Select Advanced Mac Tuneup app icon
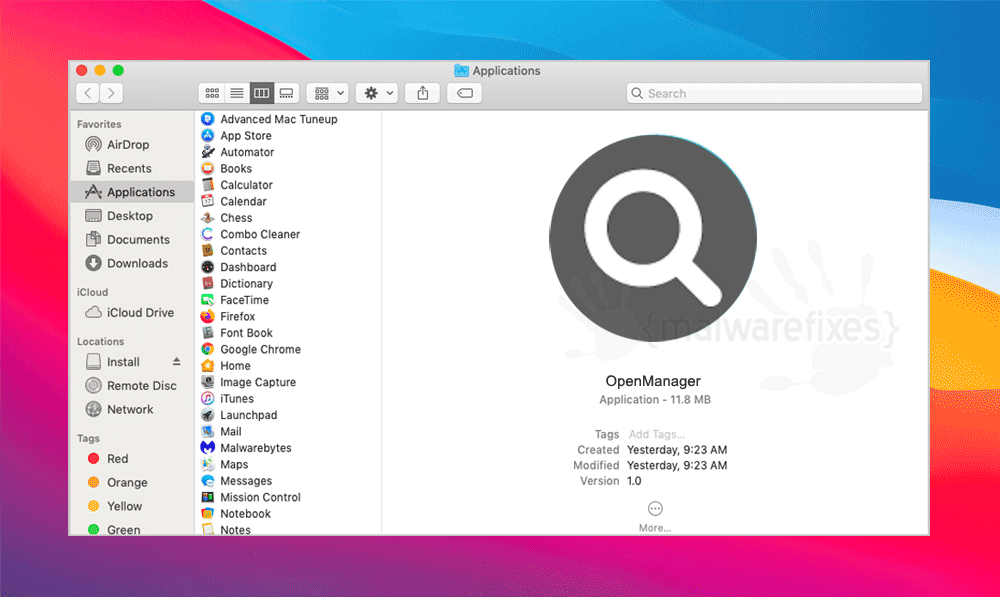The image size is (1000, 597). point(207,119)
